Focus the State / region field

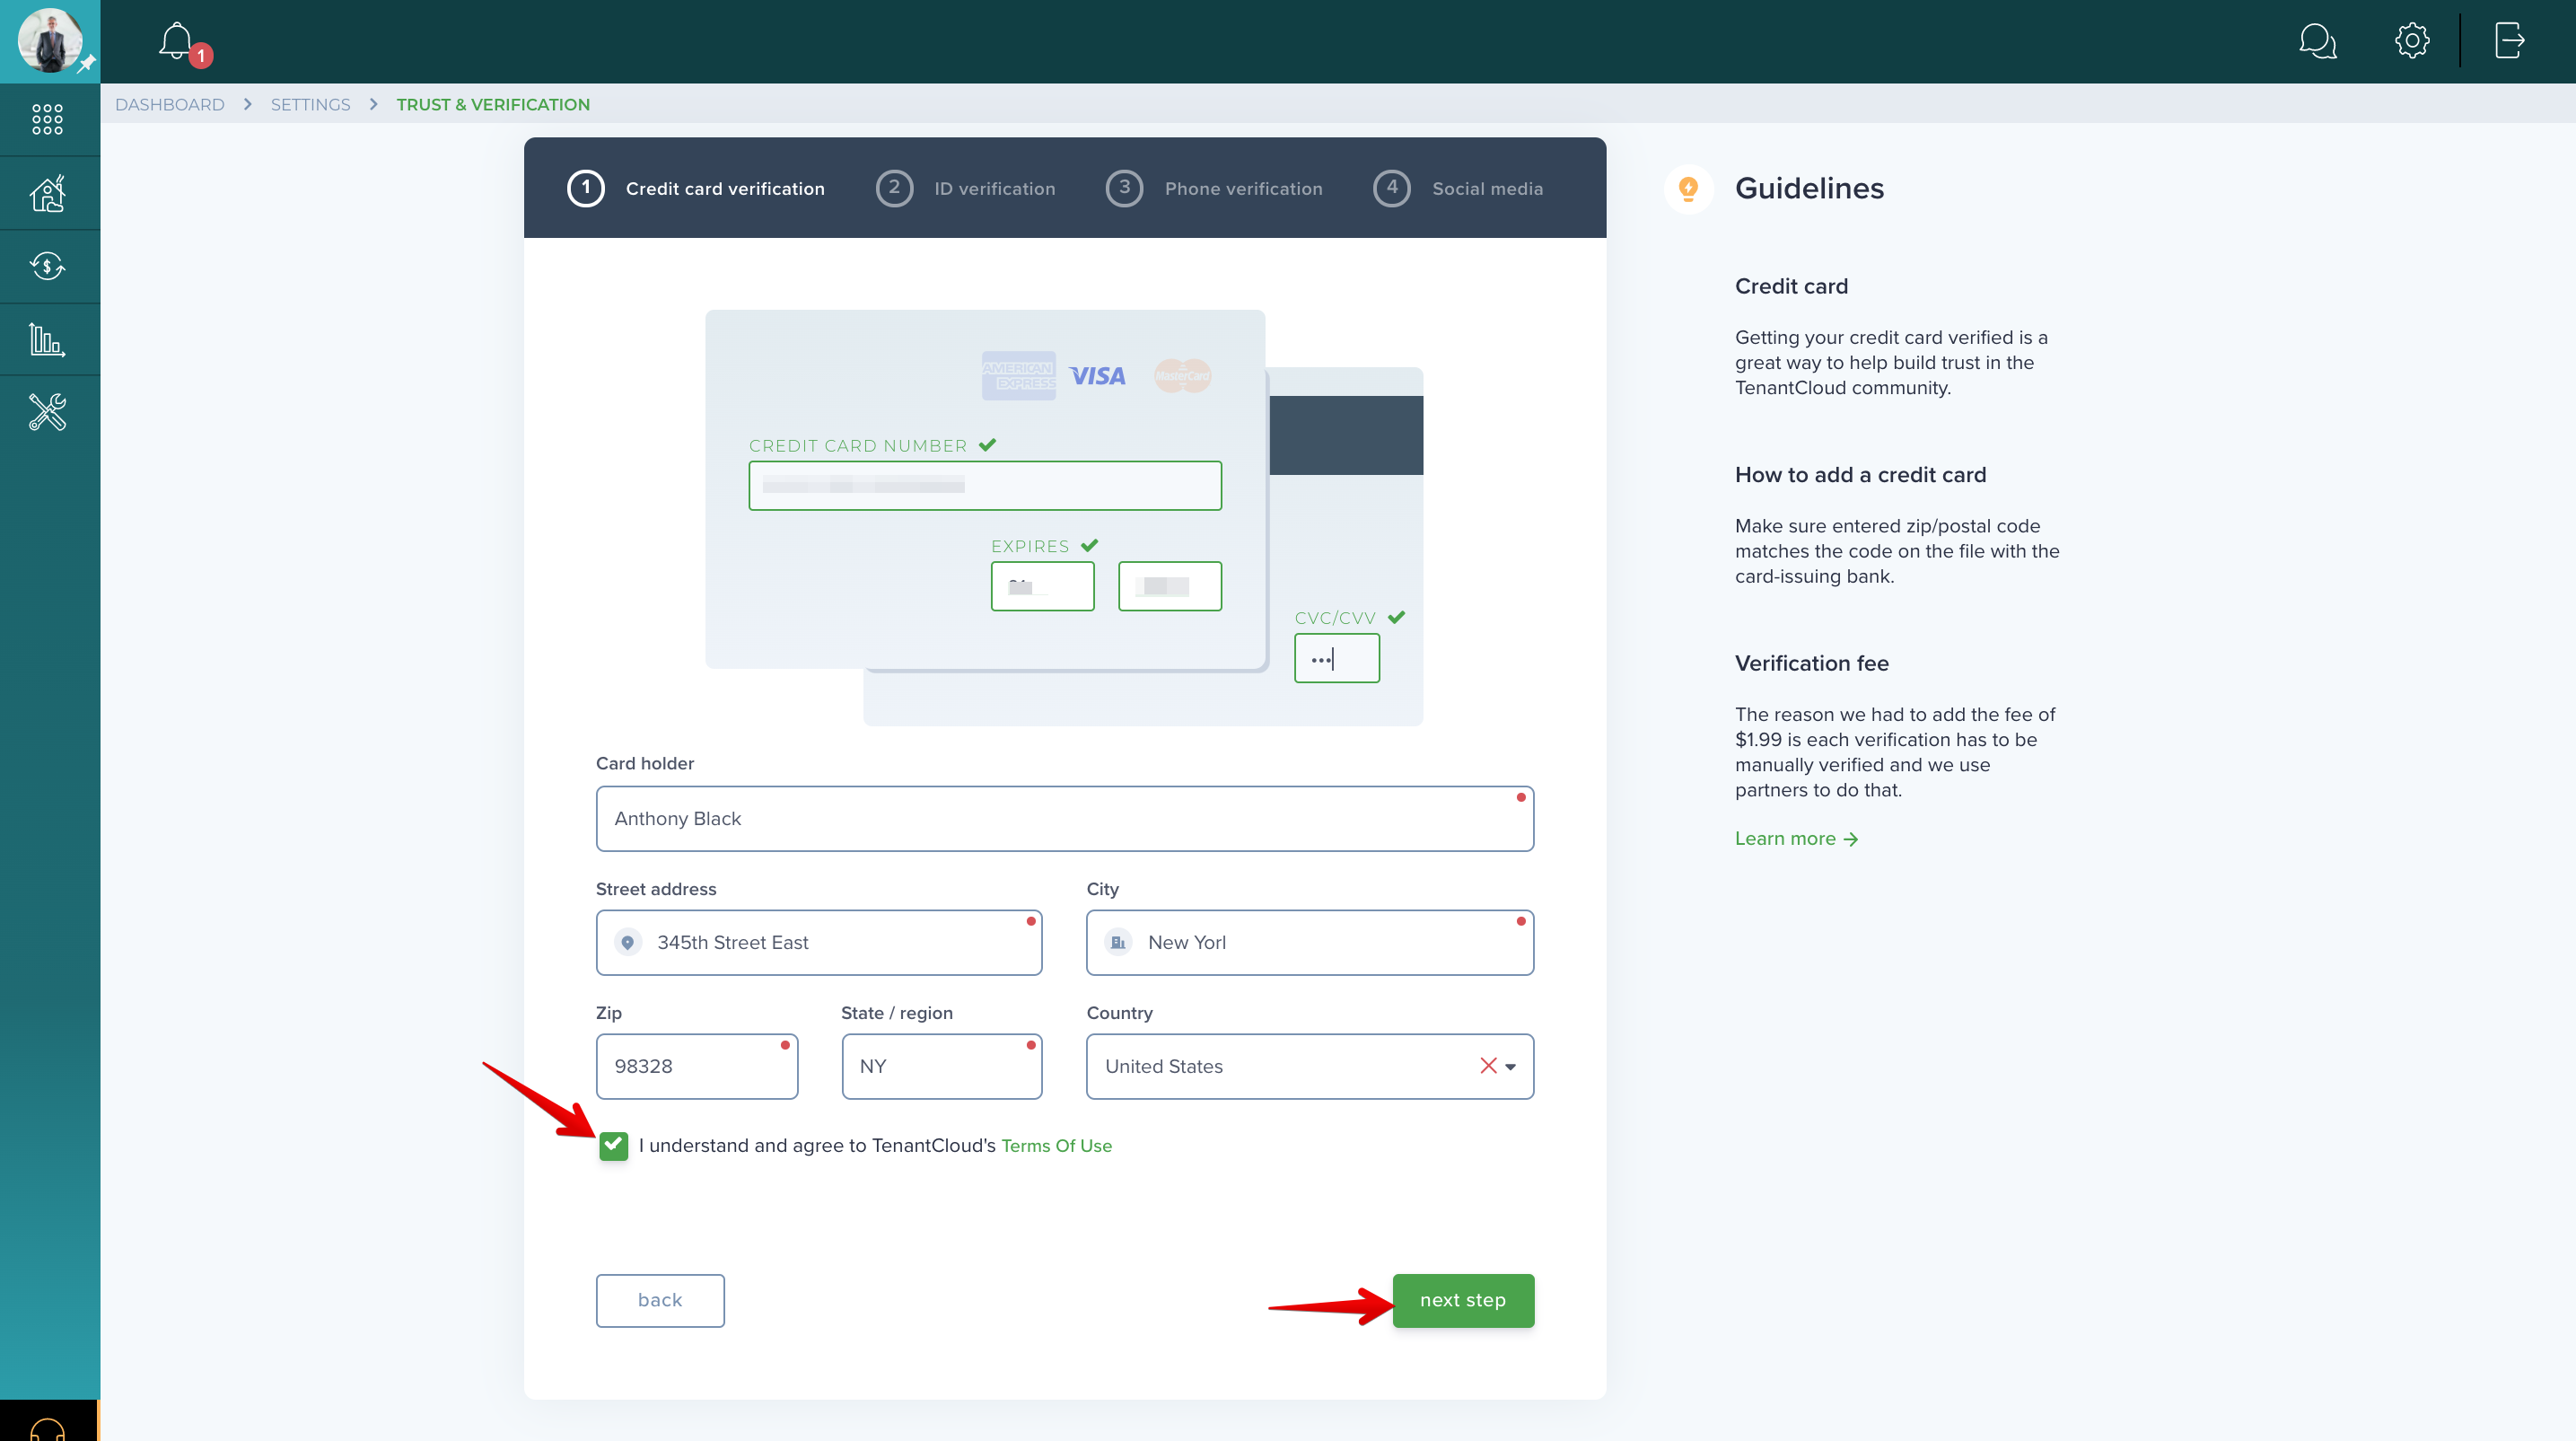[942, 1066]
